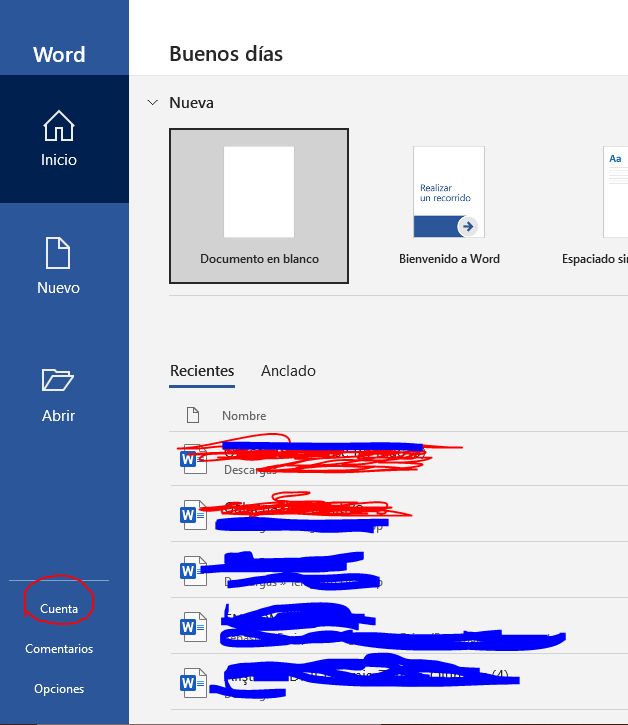Open the fourth recent Word document
This screenshot has height=725, width=628.
399,626
